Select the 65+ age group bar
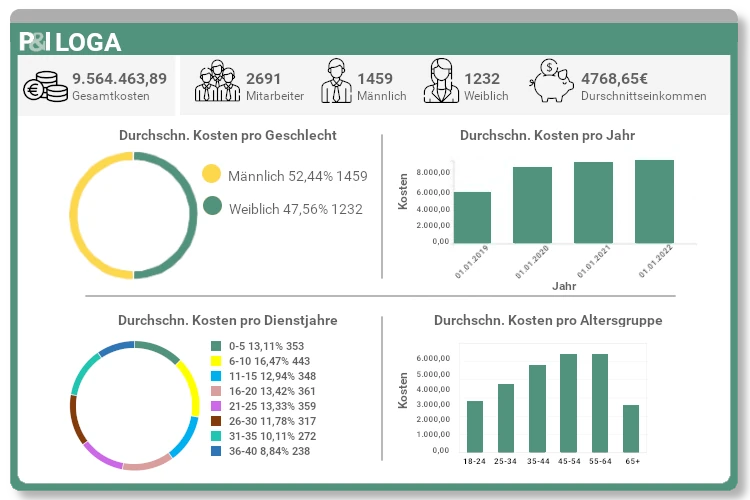This screenshot has height=500, width=750. [x=630, y=428]
